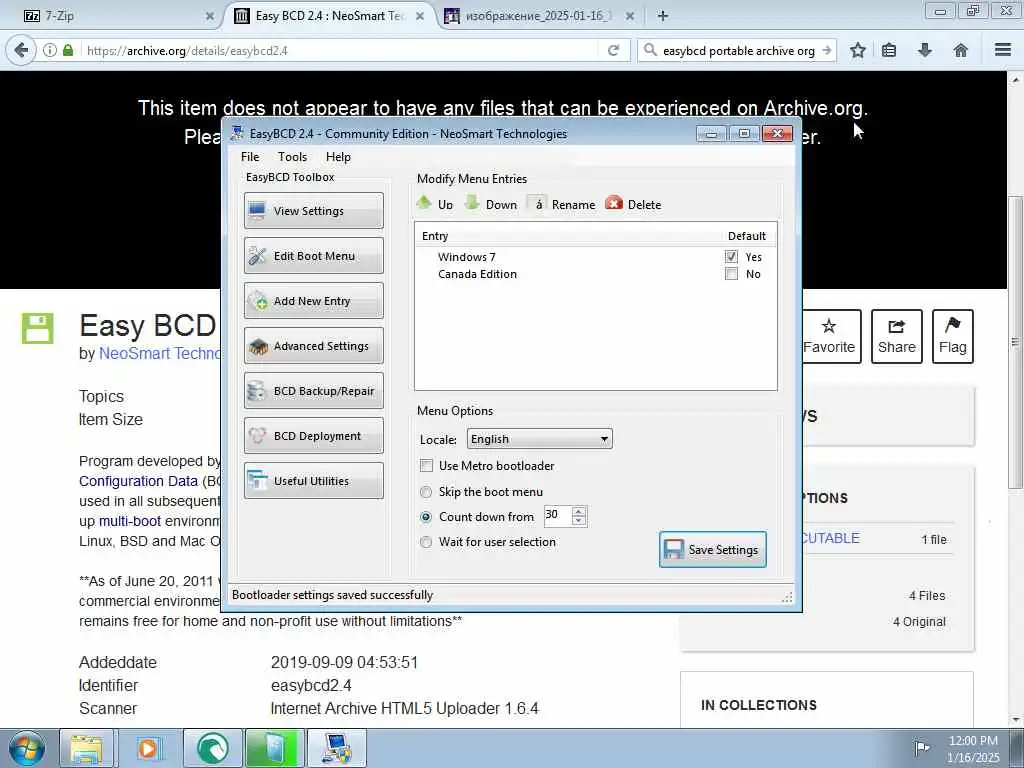The width and height of the screenshot is (1024, 768).
Task: Share this Archive.org item
Action: click(897, 336)
